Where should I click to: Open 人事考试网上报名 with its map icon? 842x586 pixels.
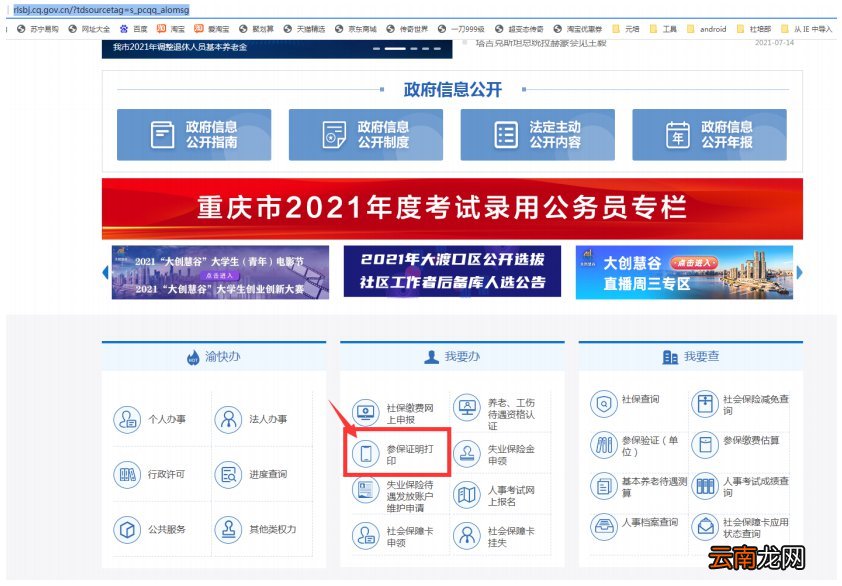467,494
